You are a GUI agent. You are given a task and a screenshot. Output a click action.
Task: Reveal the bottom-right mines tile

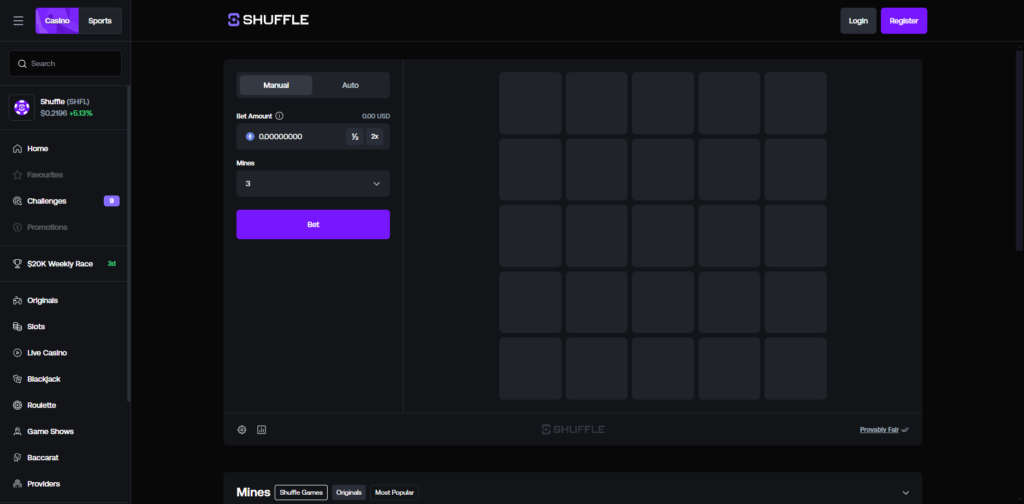(x=795, y=368)
